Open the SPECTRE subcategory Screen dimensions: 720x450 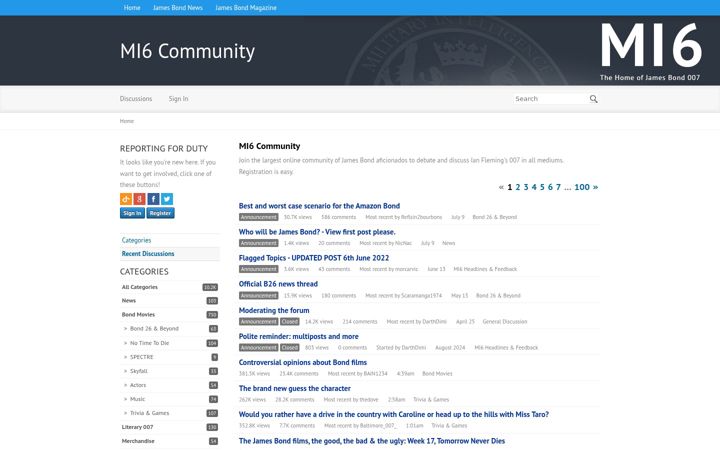(141, 357)
